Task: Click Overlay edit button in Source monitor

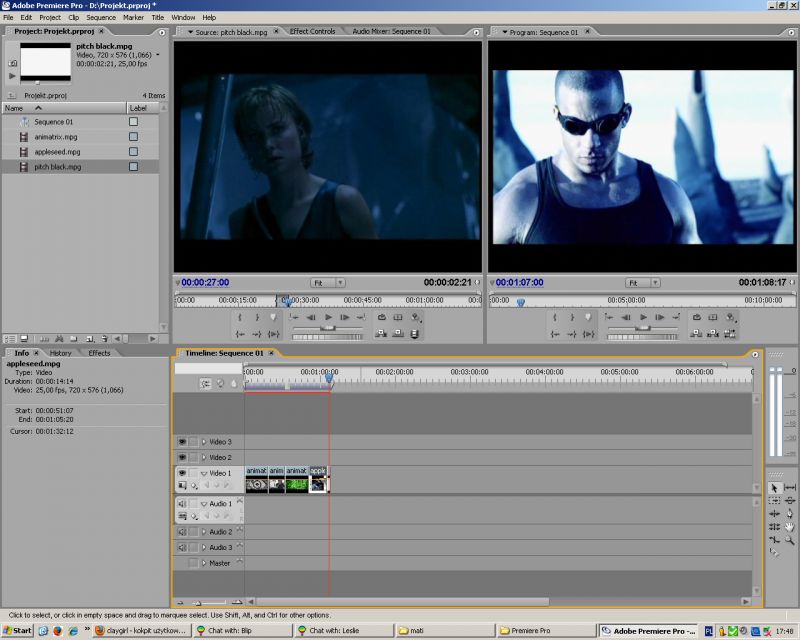Action: 398,334
